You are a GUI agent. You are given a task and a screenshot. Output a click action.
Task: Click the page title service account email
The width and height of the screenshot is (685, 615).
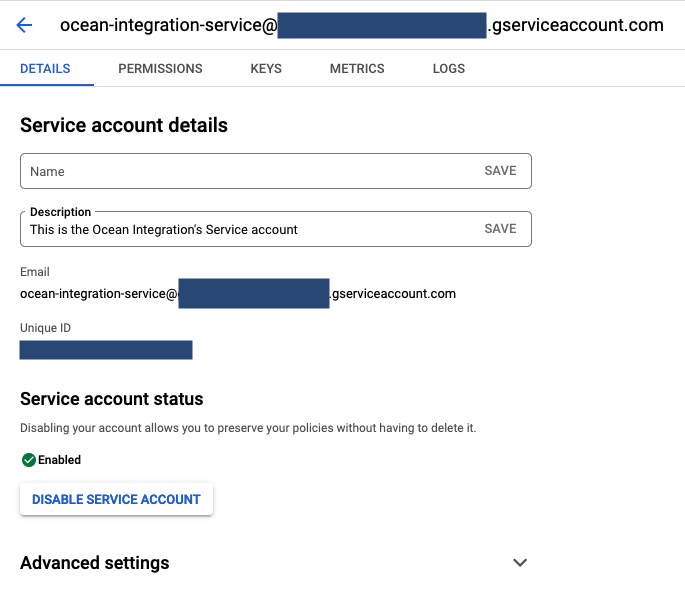(x=361, y=25)
